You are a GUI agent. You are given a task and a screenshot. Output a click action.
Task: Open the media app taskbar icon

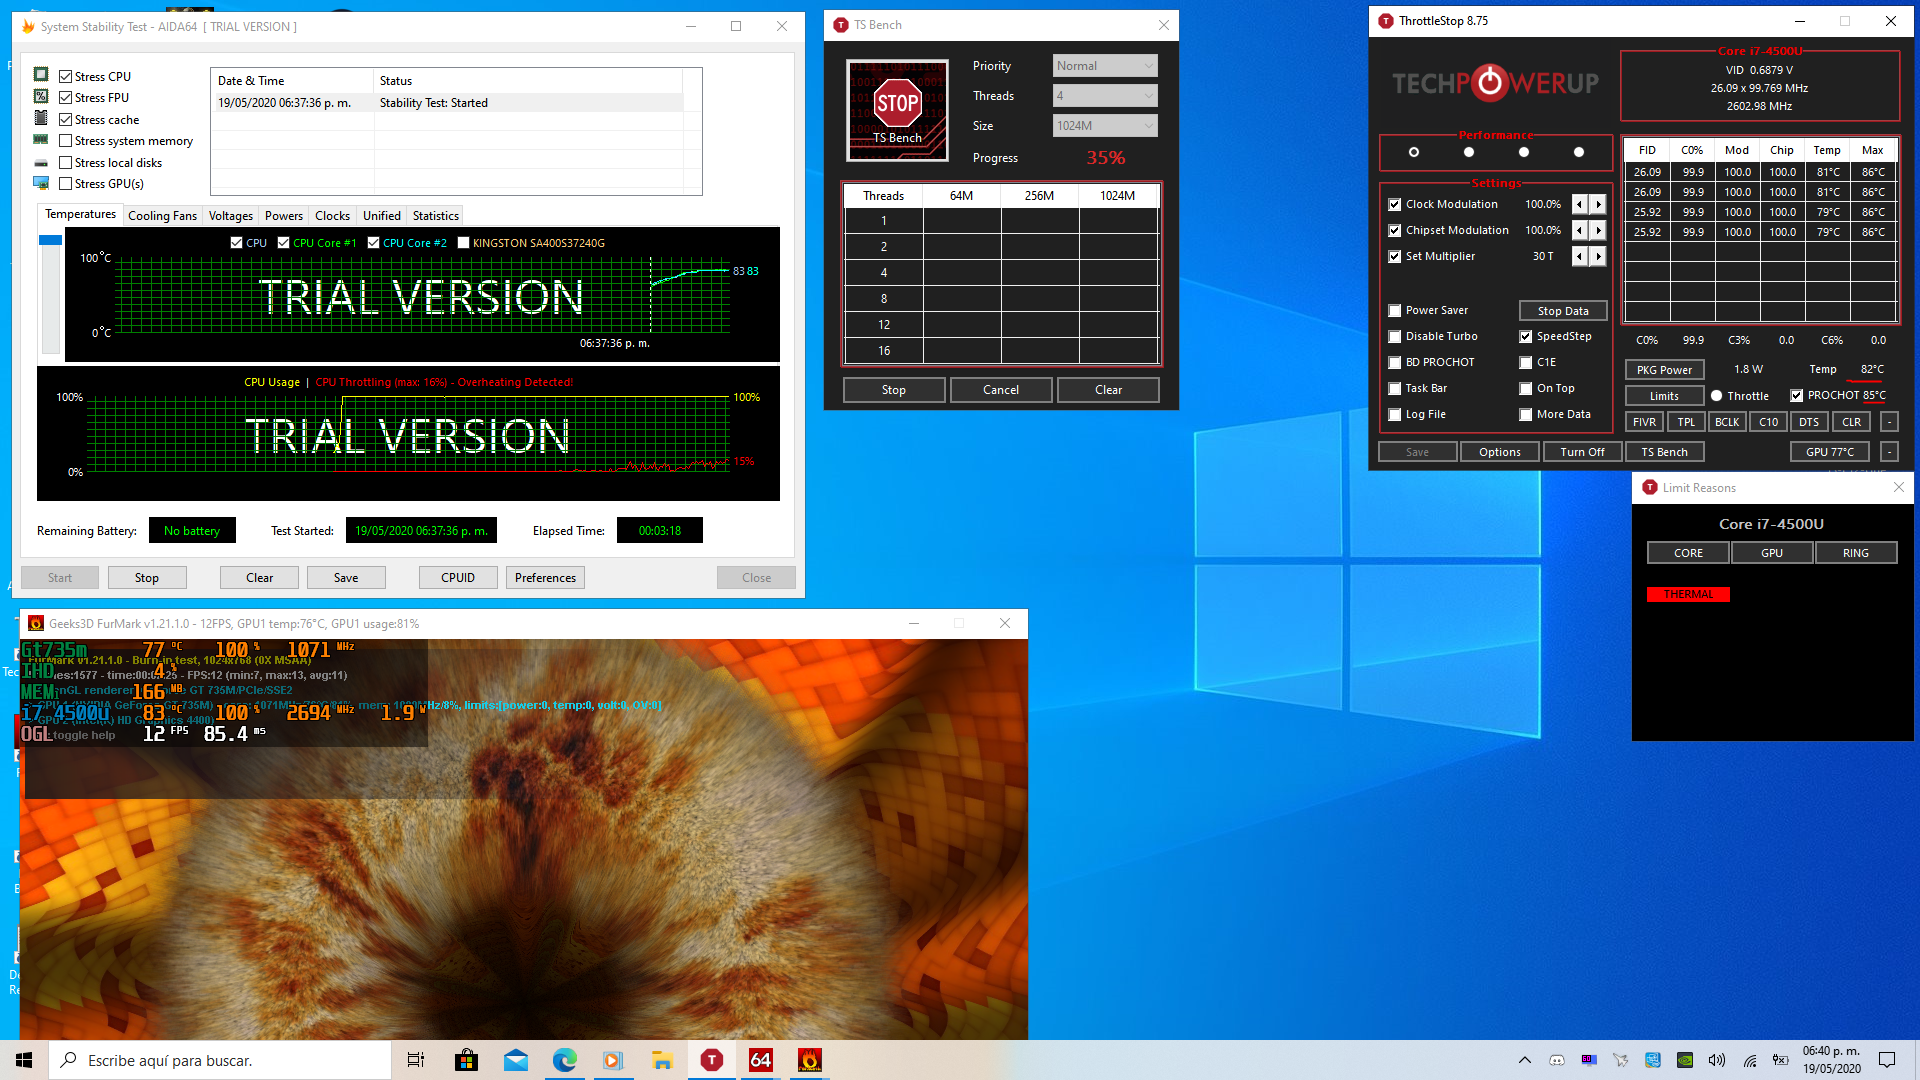(x=613, y=1060)
